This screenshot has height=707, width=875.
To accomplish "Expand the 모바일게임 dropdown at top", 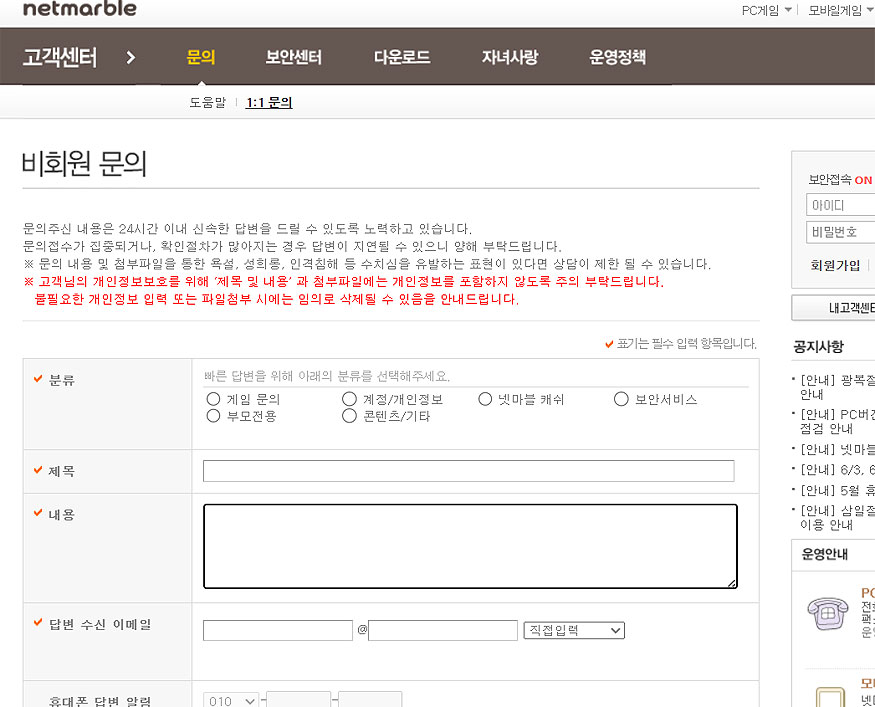I will 840,11.
